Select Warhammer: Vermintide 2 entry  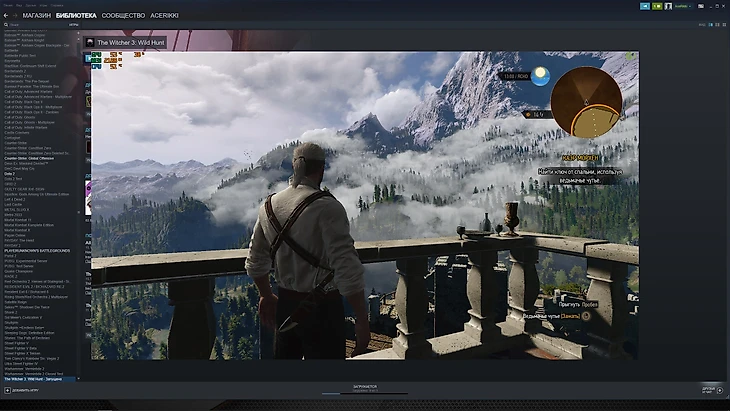(x=24, y=368)
